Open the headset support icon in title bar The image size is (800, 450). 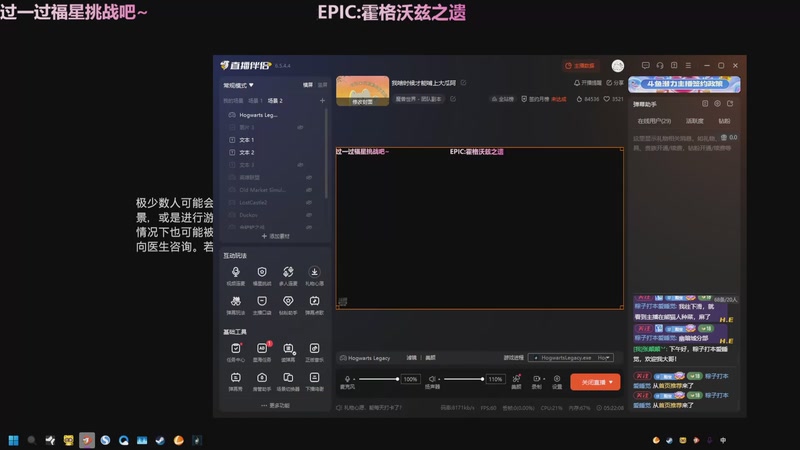tap(660, 65)
